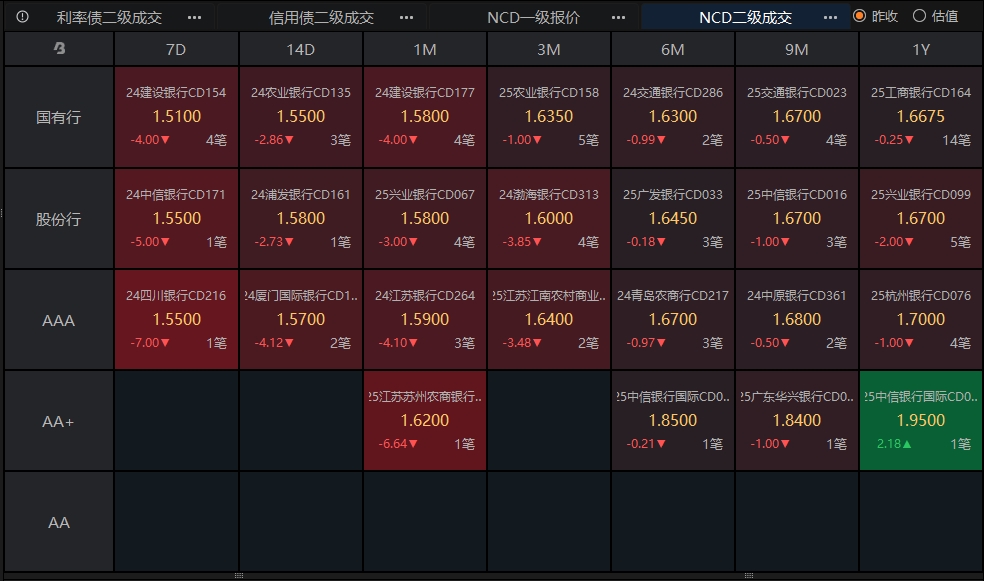Open the more menu for 信用债二级成交
Image resolution: width=984 pixels, height=581 pixels.
[407, 18]
